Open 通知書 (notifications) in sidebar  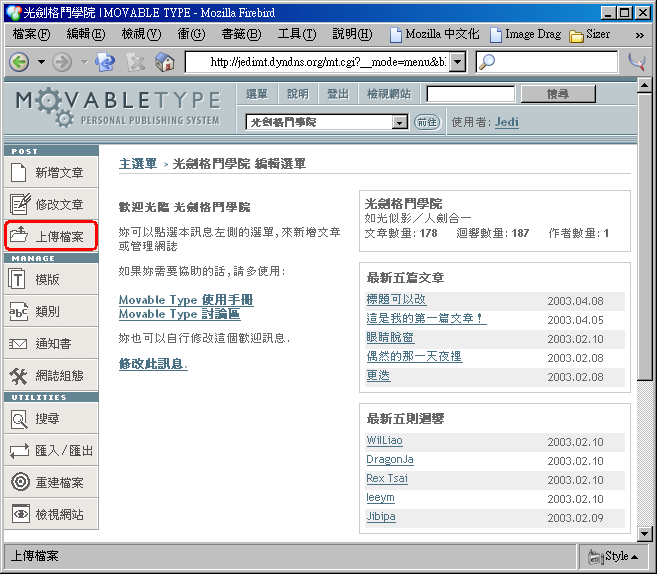point(51,344)
